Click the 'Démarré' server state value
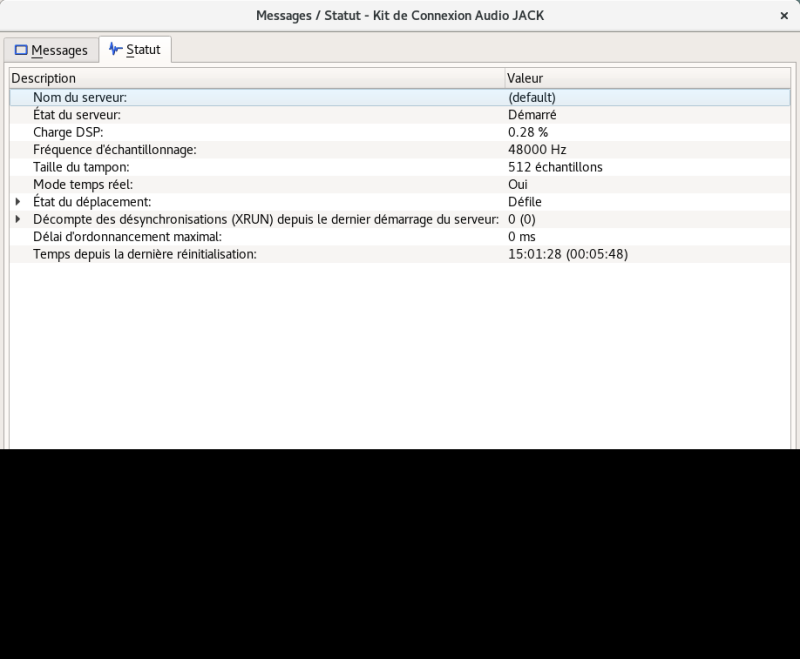This screenshot has height=659, width=800. [532, 115]
